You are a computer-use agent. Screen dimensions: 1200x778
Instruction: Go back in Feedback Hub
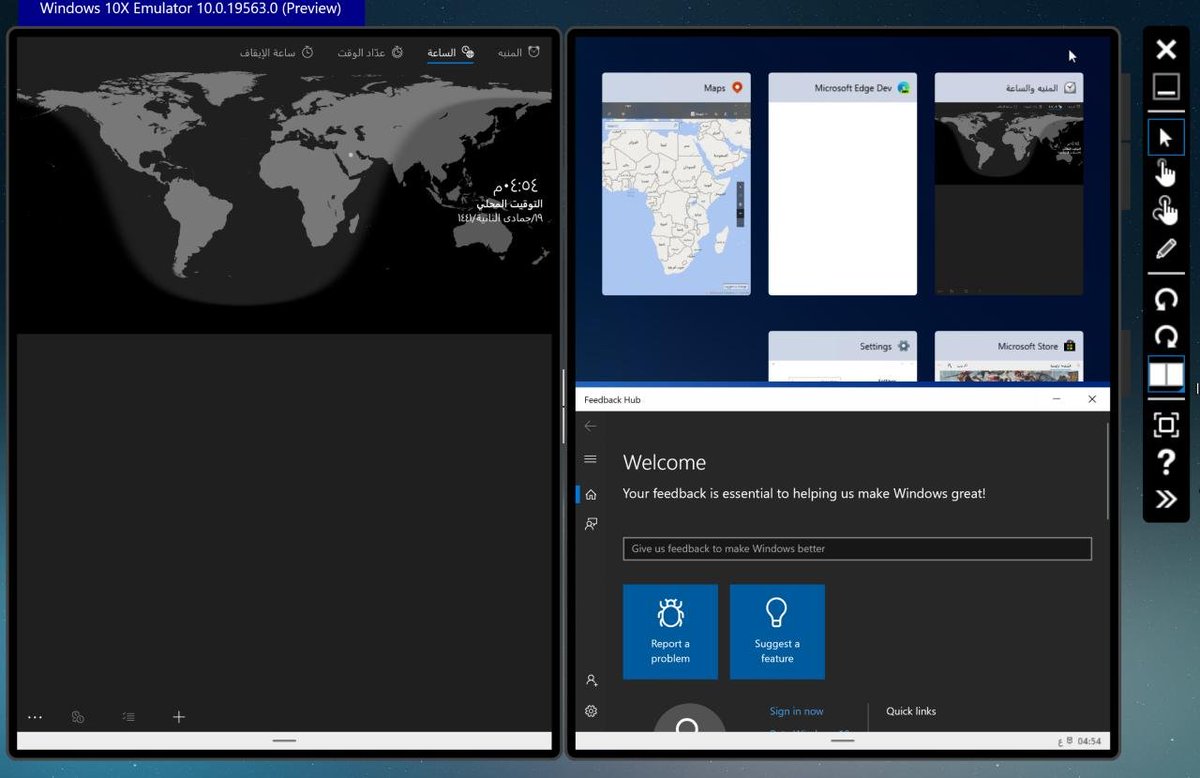tap(590, 426)
